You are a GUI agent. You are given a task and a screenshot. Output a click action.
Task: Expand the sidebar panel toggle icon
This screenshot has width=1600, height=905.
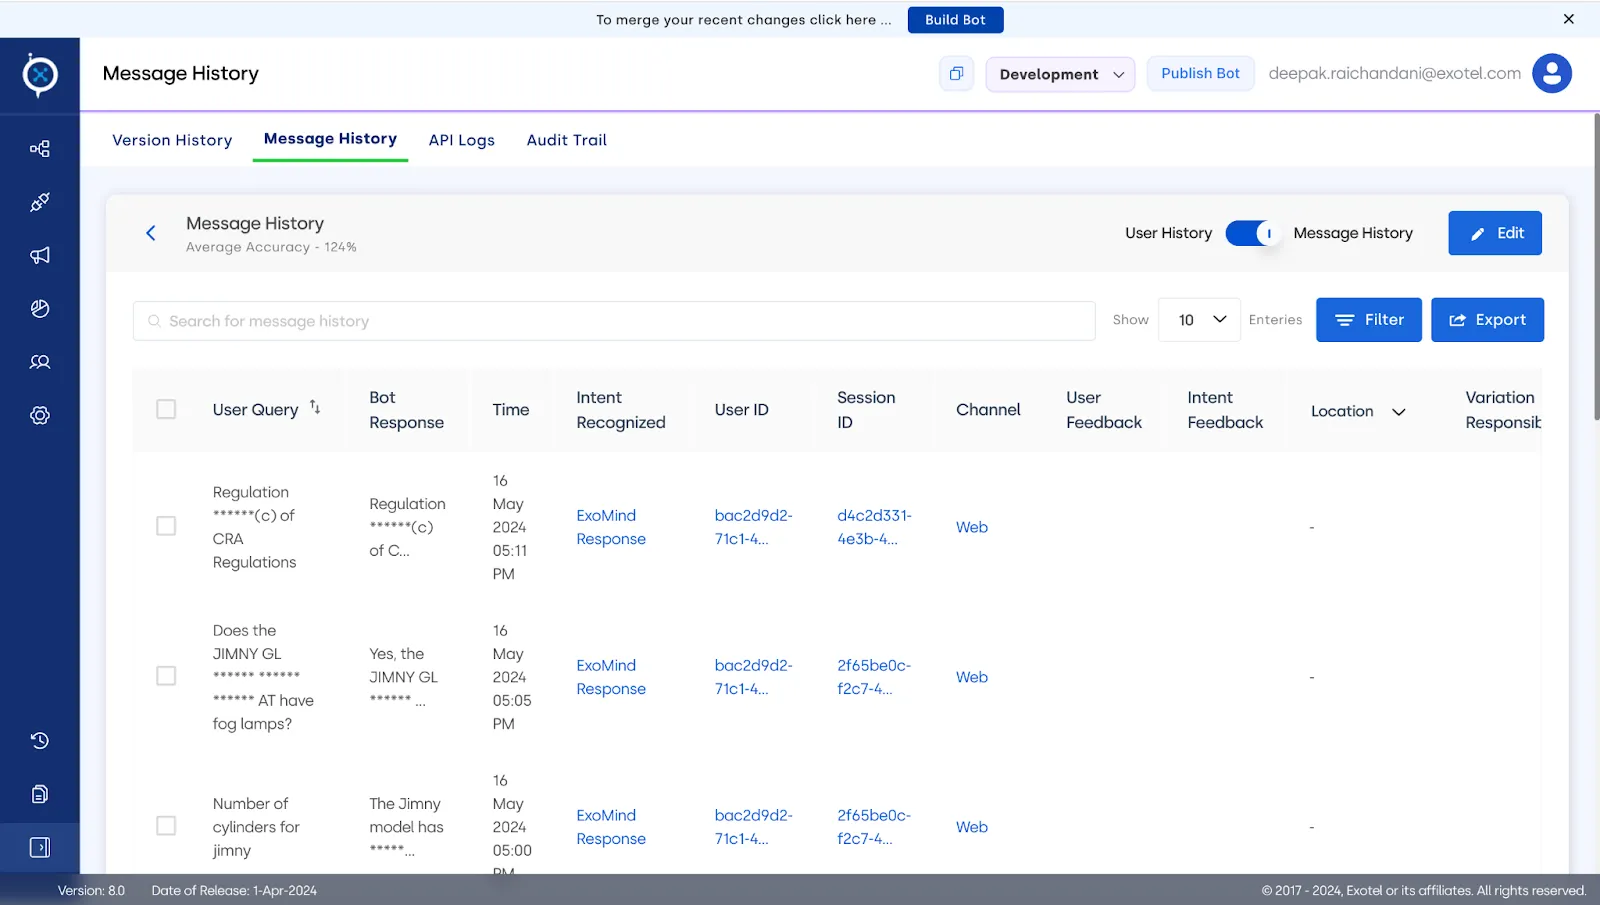[x=40, y=848]
